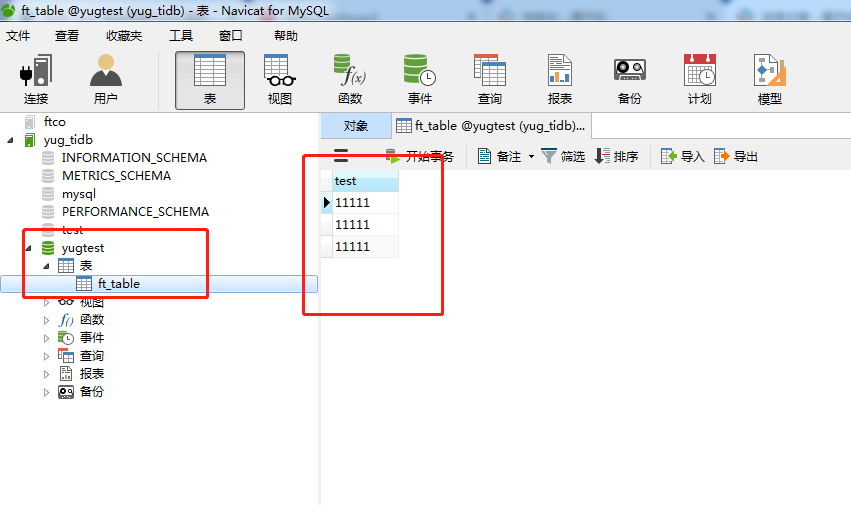
Task: Open the 用户 (User) toolbar icon
Action: click(106, 80)
